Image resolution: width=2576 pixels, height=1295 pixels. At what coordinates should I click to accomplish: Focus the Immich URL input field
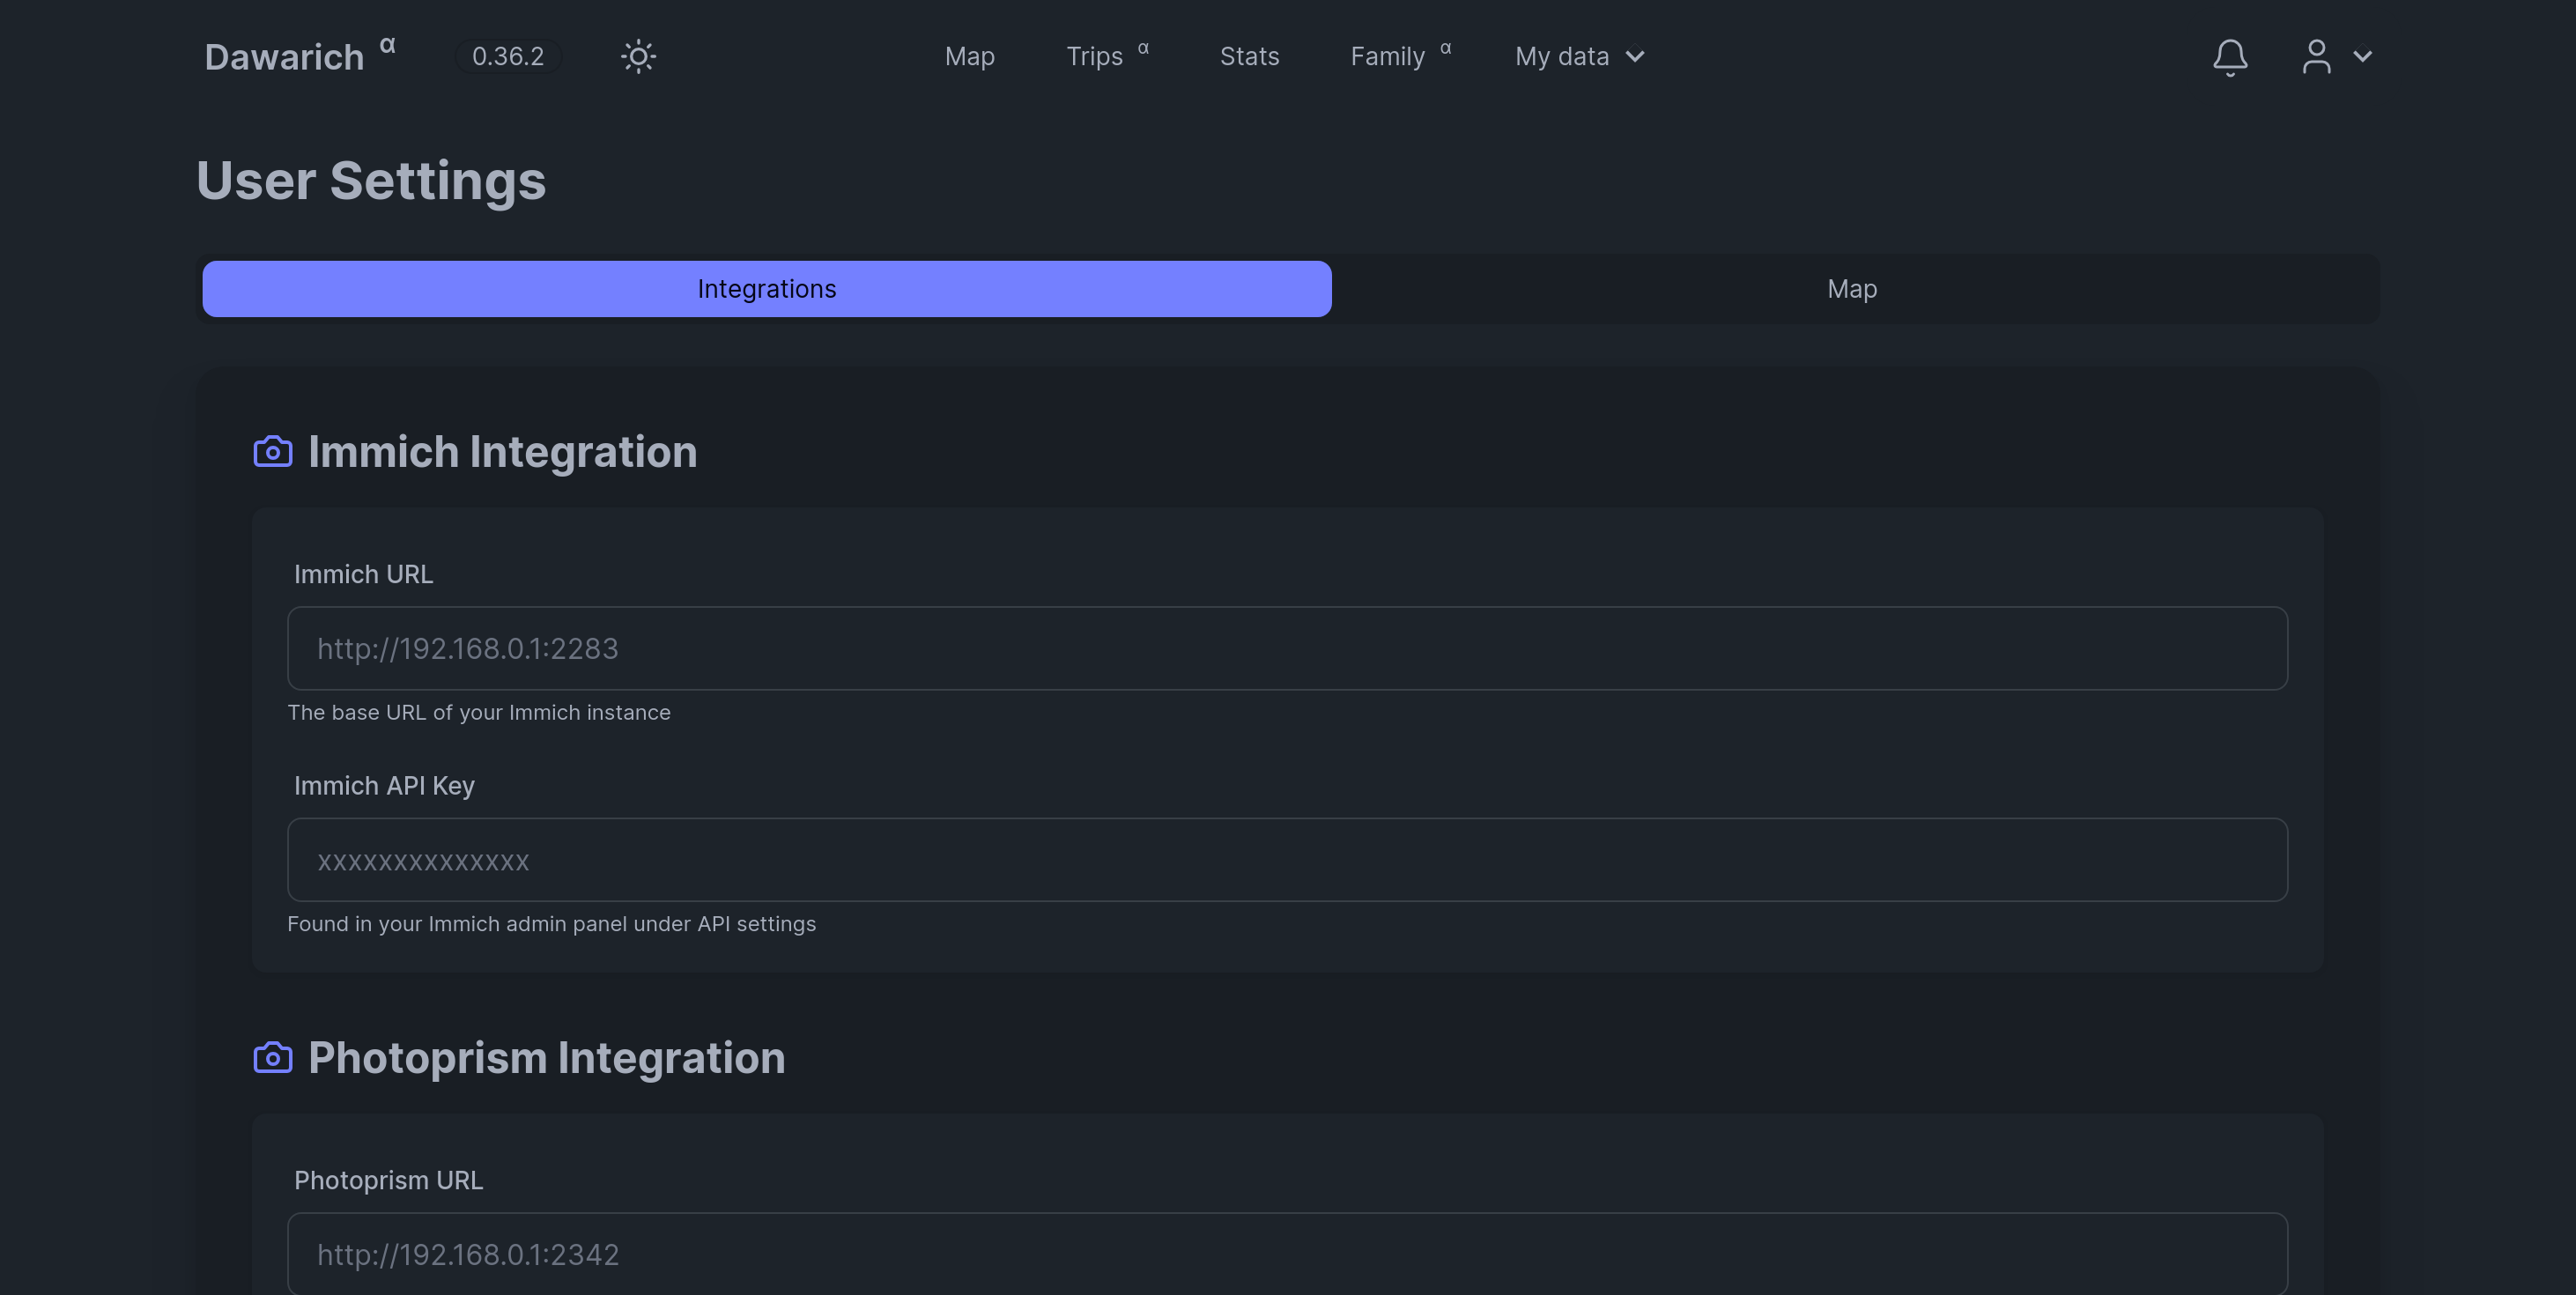[1287, 648]
